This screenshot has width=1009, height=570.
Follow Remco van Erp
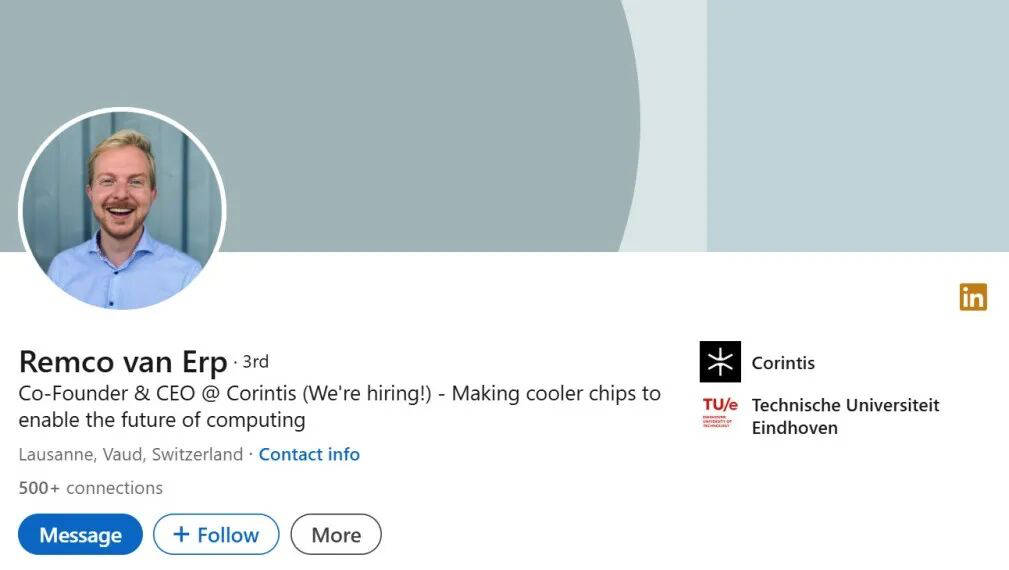click(216, 535)
